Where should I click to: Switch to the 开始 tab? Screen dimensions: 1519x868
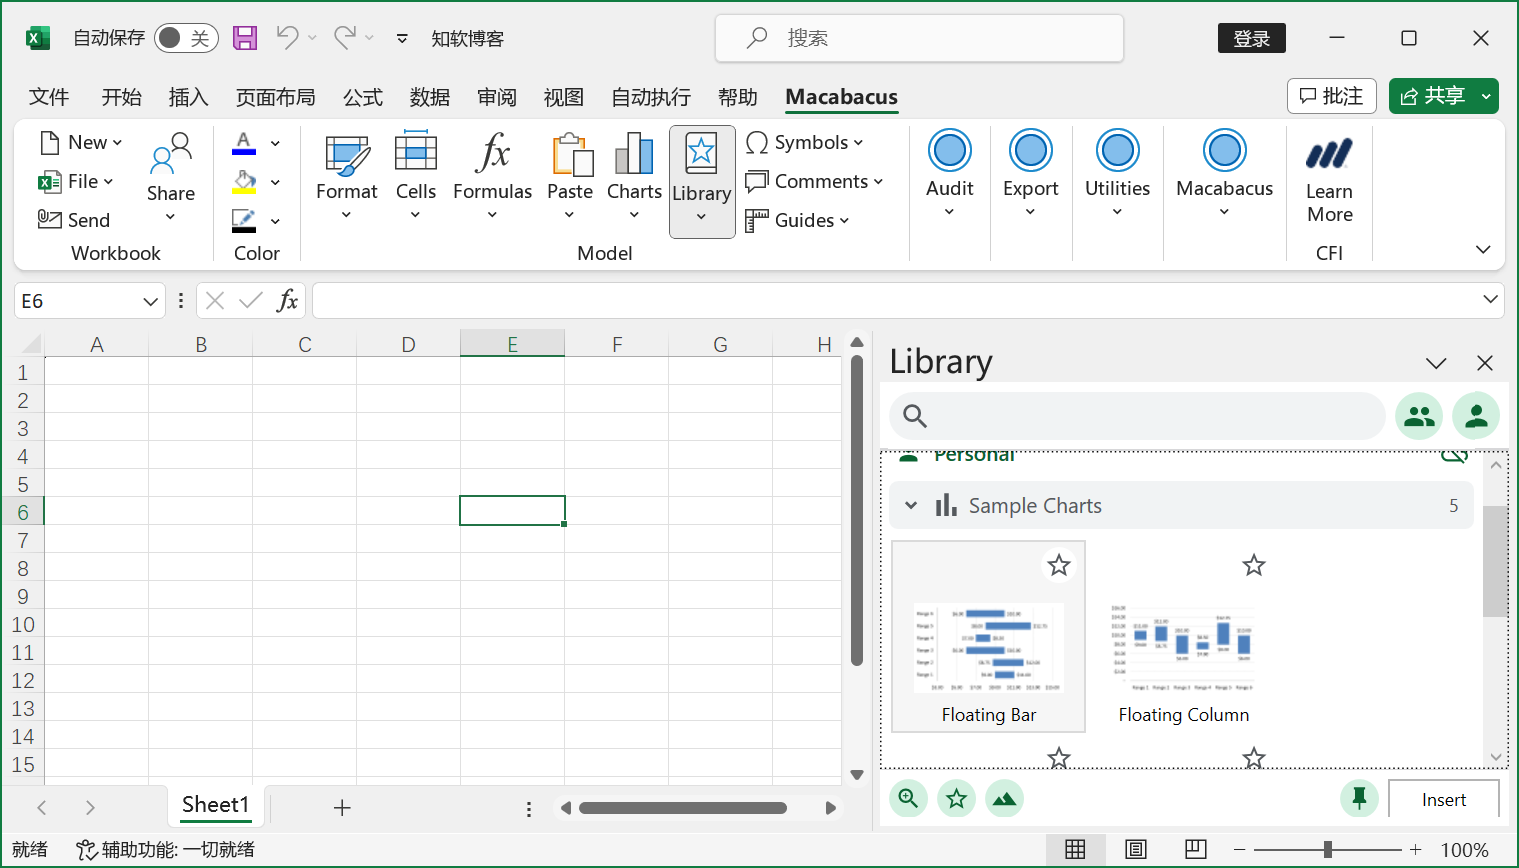point(122,97)
